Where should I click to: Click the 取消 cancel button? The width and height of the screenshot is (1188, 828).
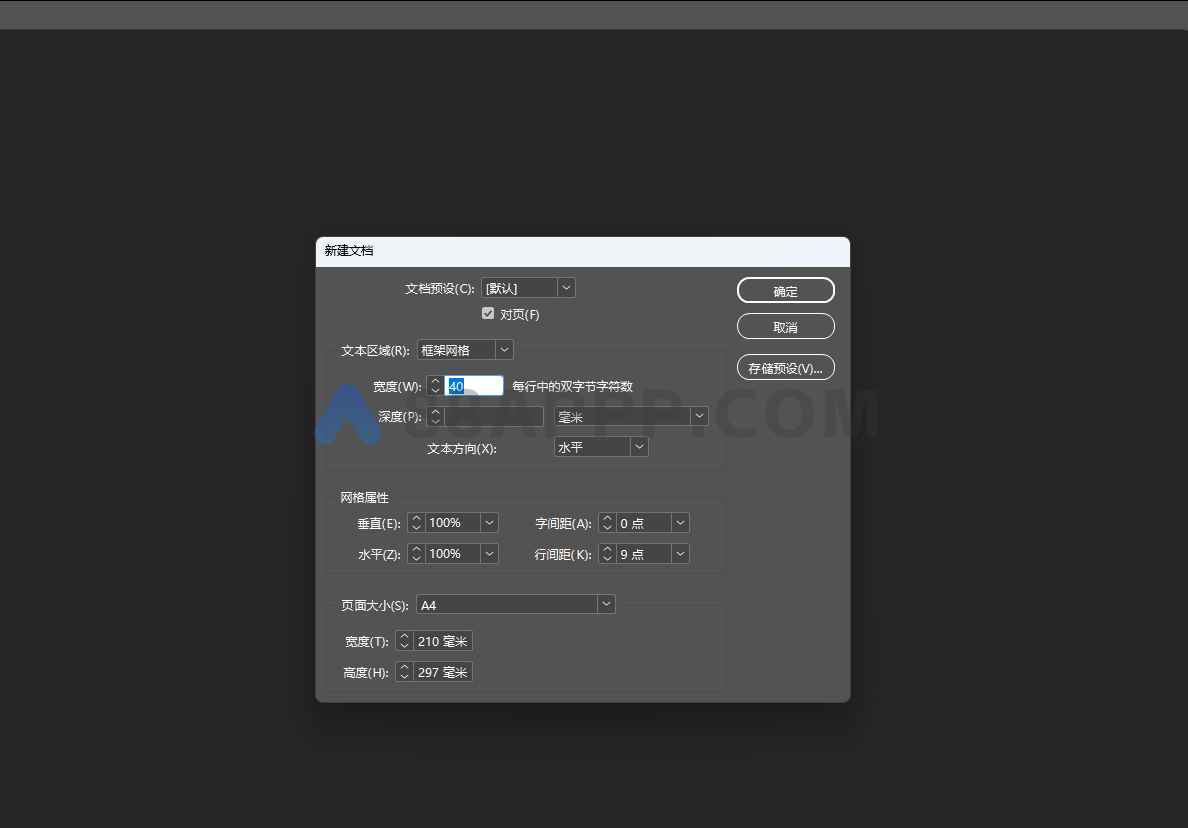click(x=786, y=326)
